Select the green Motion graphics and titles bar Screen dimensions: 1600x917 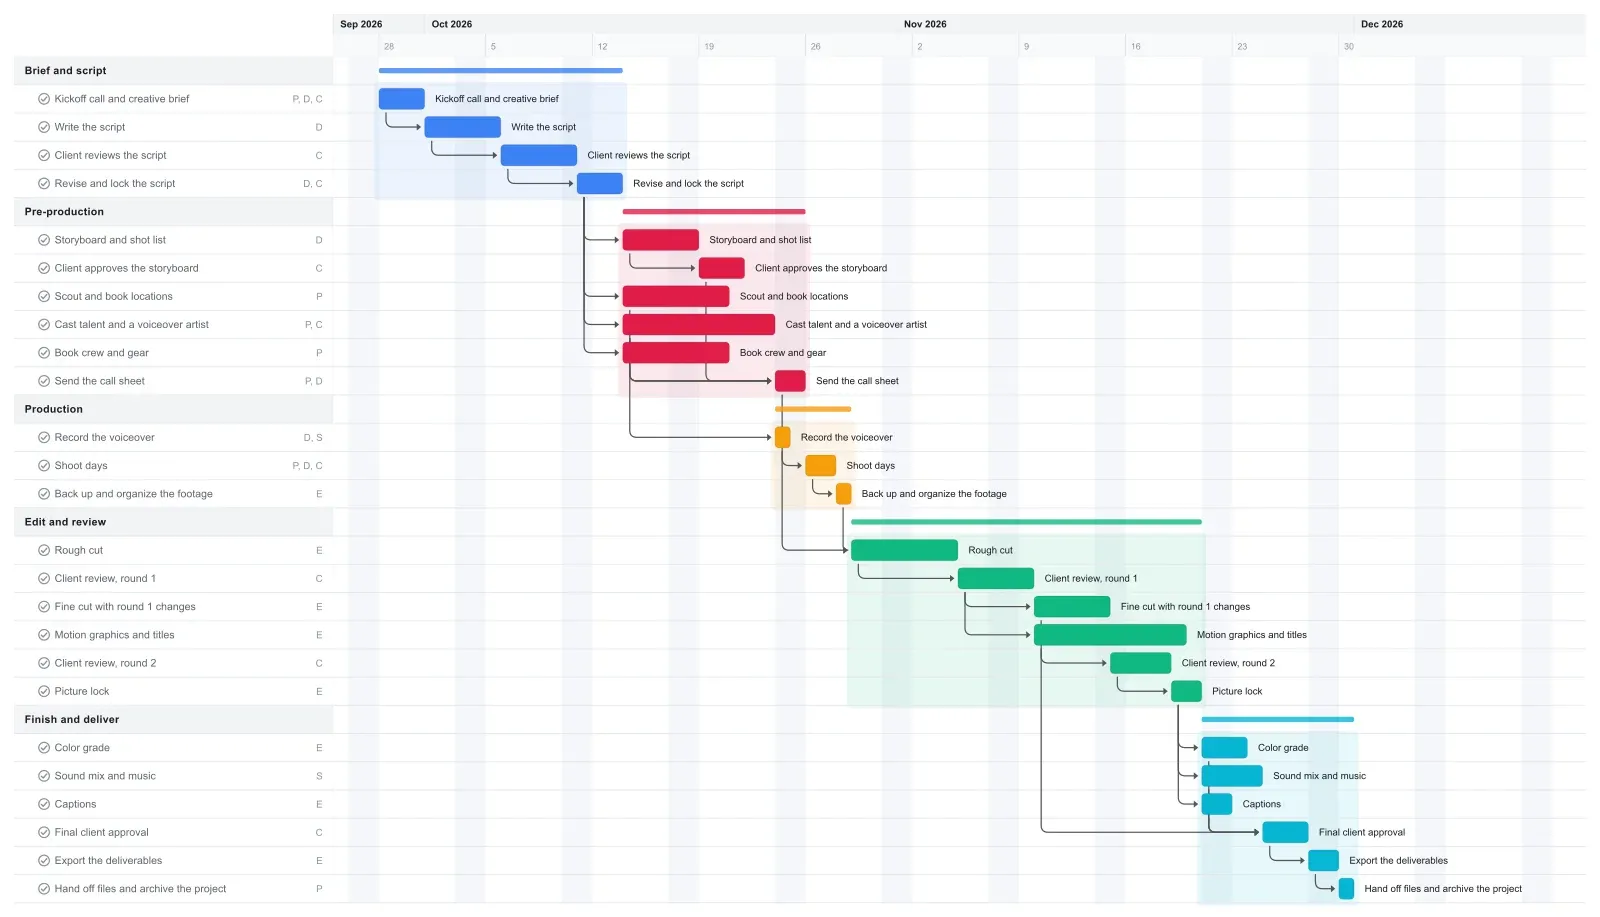1110,635
